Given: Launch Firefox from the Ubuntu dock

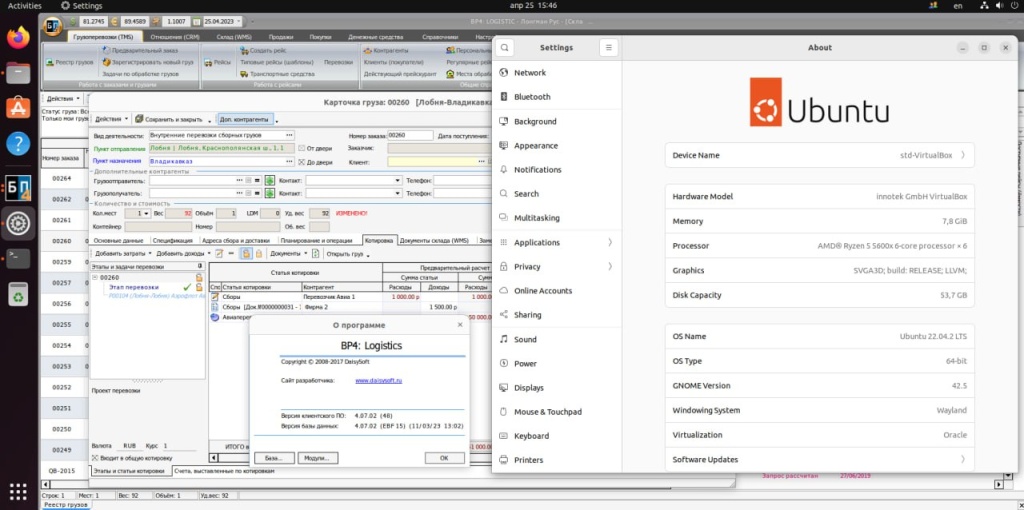Looking at the screenshot, I should (x=18, y=37).
